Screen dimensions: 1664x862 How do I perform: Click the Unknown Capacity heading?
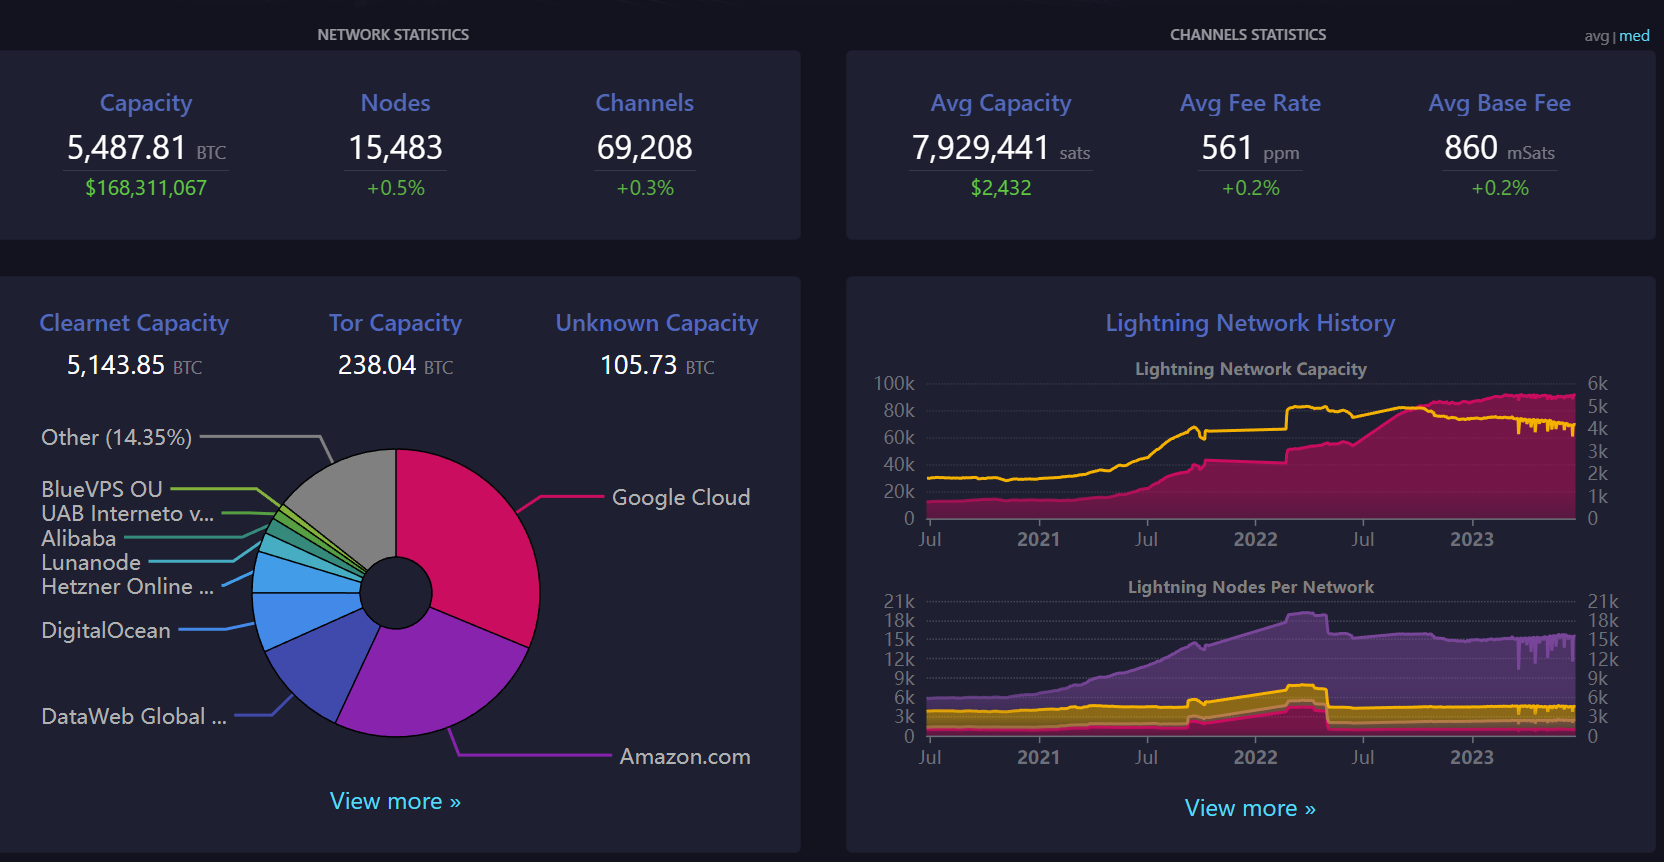click(656, 323)
